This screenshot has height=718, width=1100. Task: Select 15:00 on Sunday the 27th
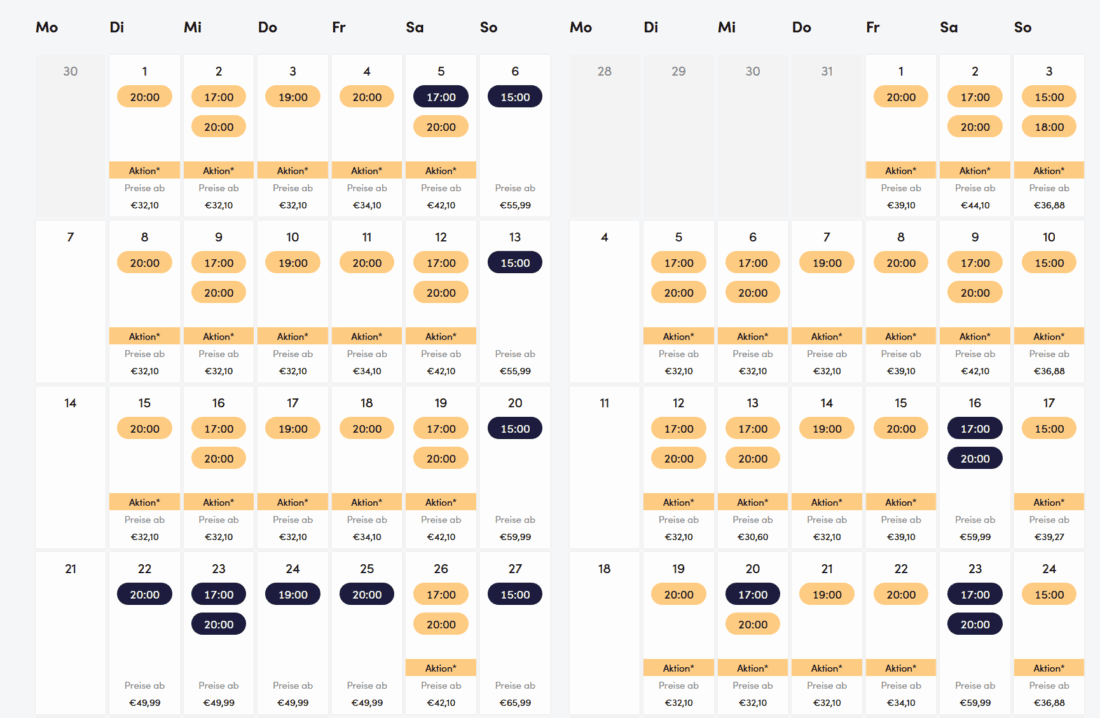pos(515,595)
